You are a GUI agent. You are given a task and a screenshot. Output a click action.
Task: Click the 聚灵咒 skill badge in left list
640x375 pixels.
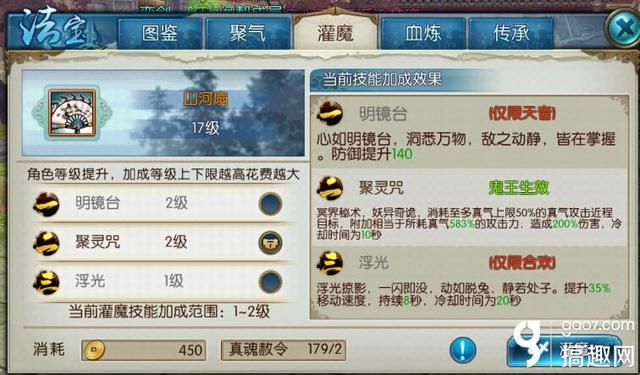[46, 243]
